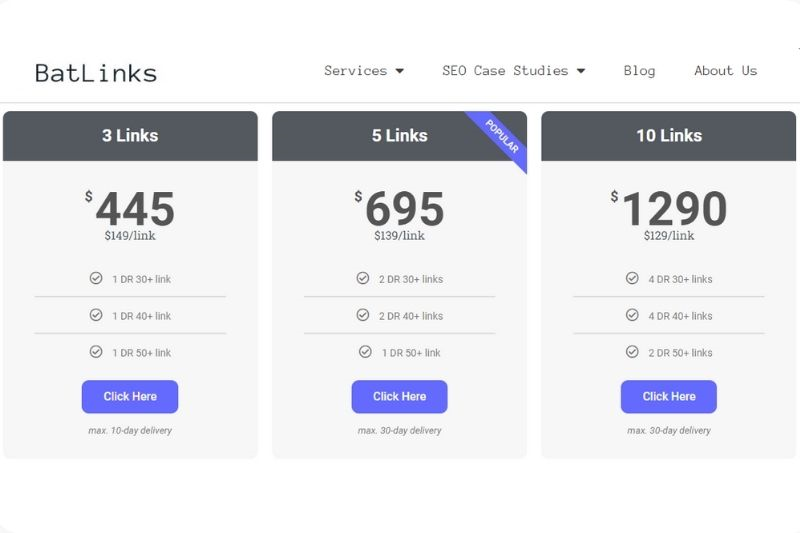
Task: Click checkmark icon beside 2 DR 50+ links
Action: click(632, 352)
